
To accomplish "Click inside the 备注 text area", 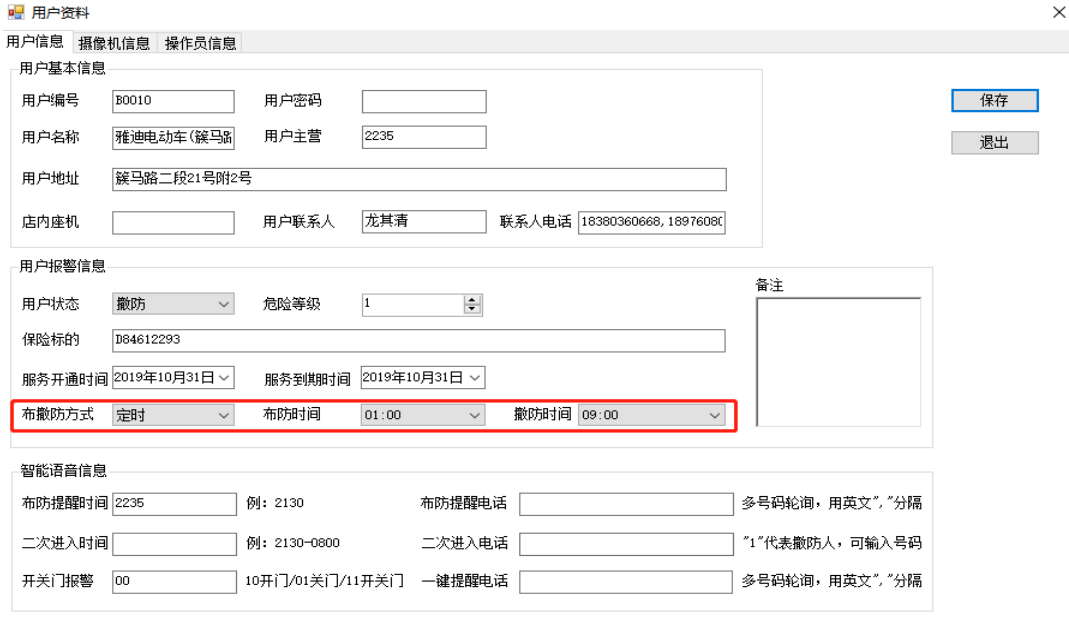I will [x=838, y=362].
